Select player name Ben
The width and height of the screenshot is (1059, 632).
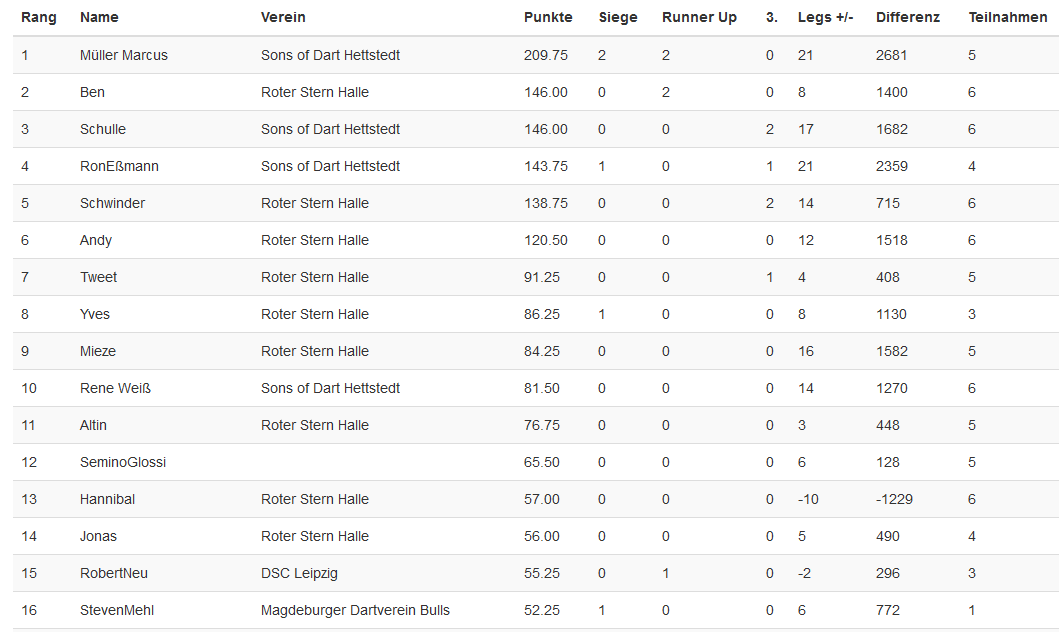click(x=92, y=93)
